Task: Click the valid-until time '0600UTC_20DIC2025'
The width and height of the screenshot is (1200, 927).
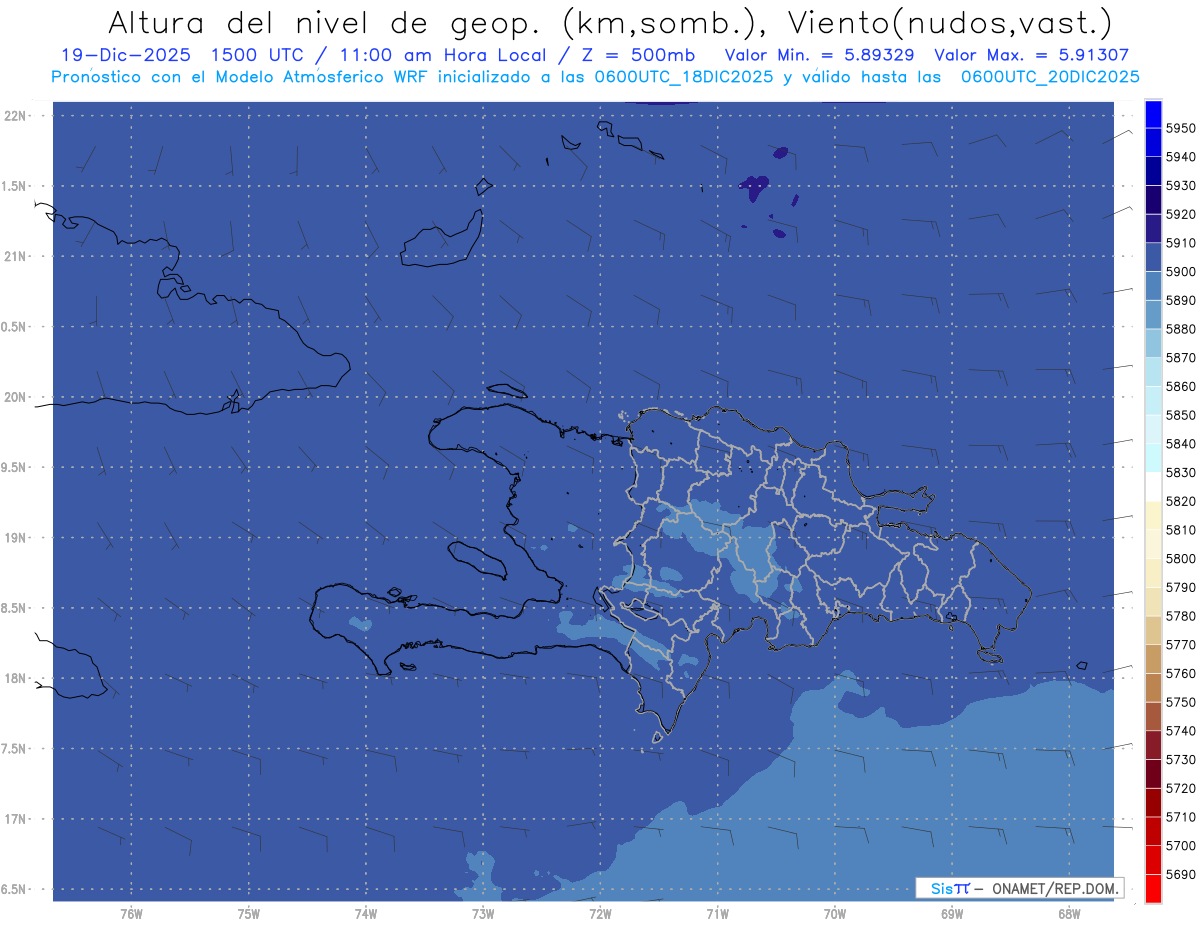Action: (1050, 76)
